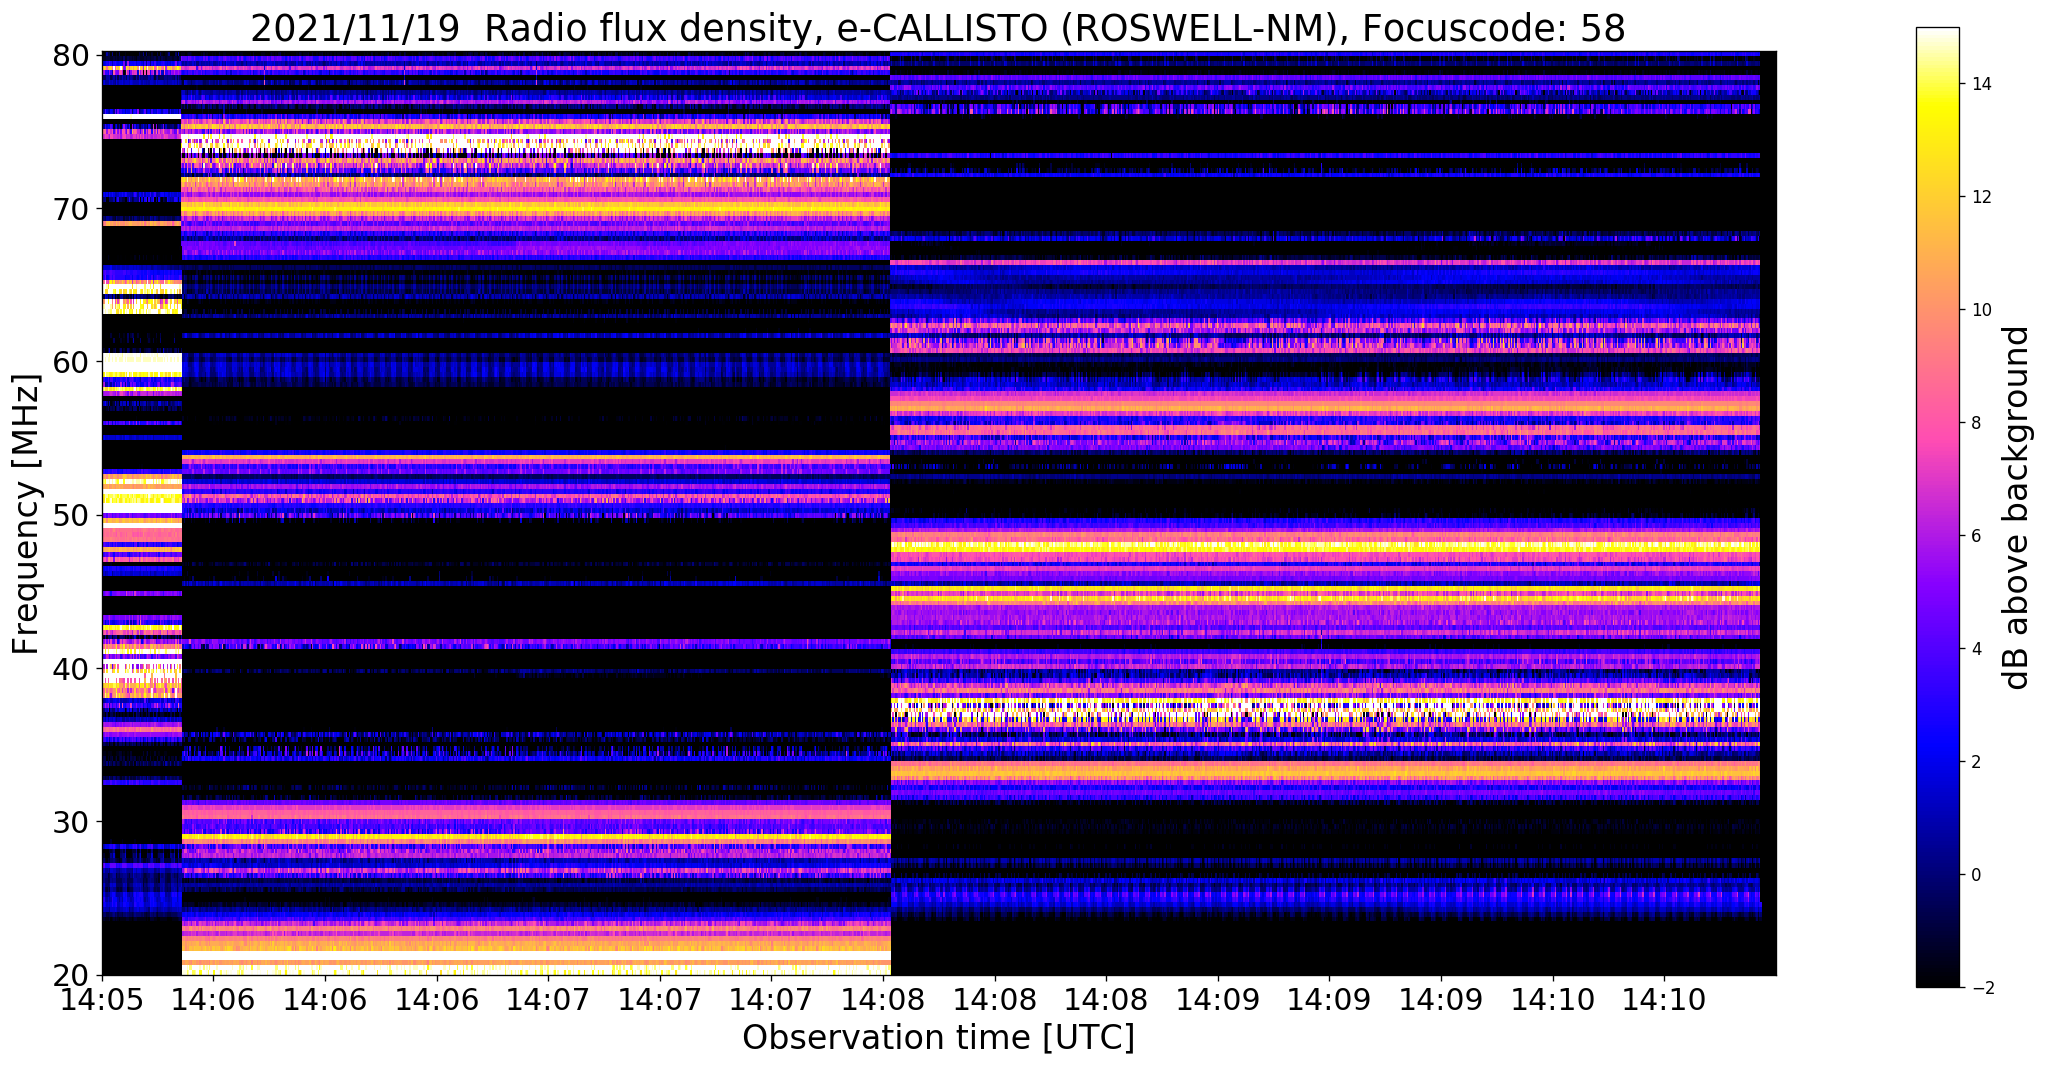The height and width of the screenshot is (1067, 2047).
Task: Click the colorbar tick labeled 10
Action: pos(1980,310)
